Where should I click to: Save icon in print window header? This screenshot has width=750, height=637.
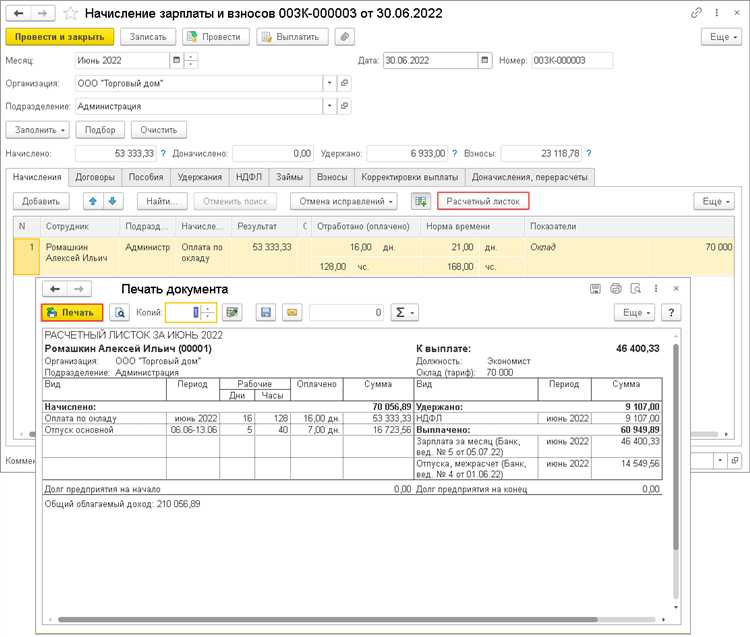click(x=596, y=288)
